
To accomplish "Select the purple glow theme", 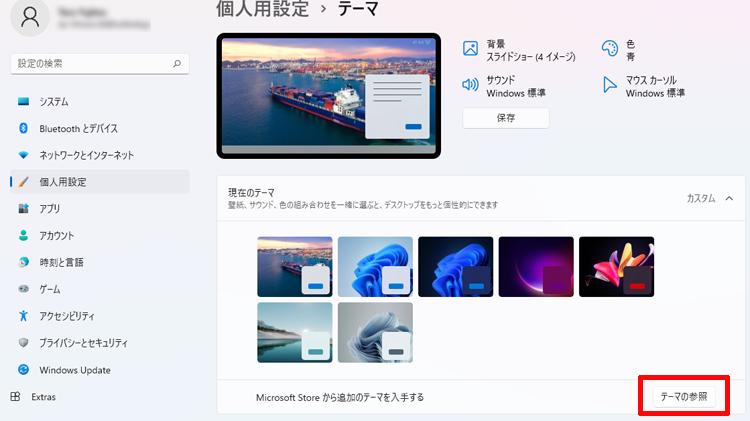I will tap(536, 266).
